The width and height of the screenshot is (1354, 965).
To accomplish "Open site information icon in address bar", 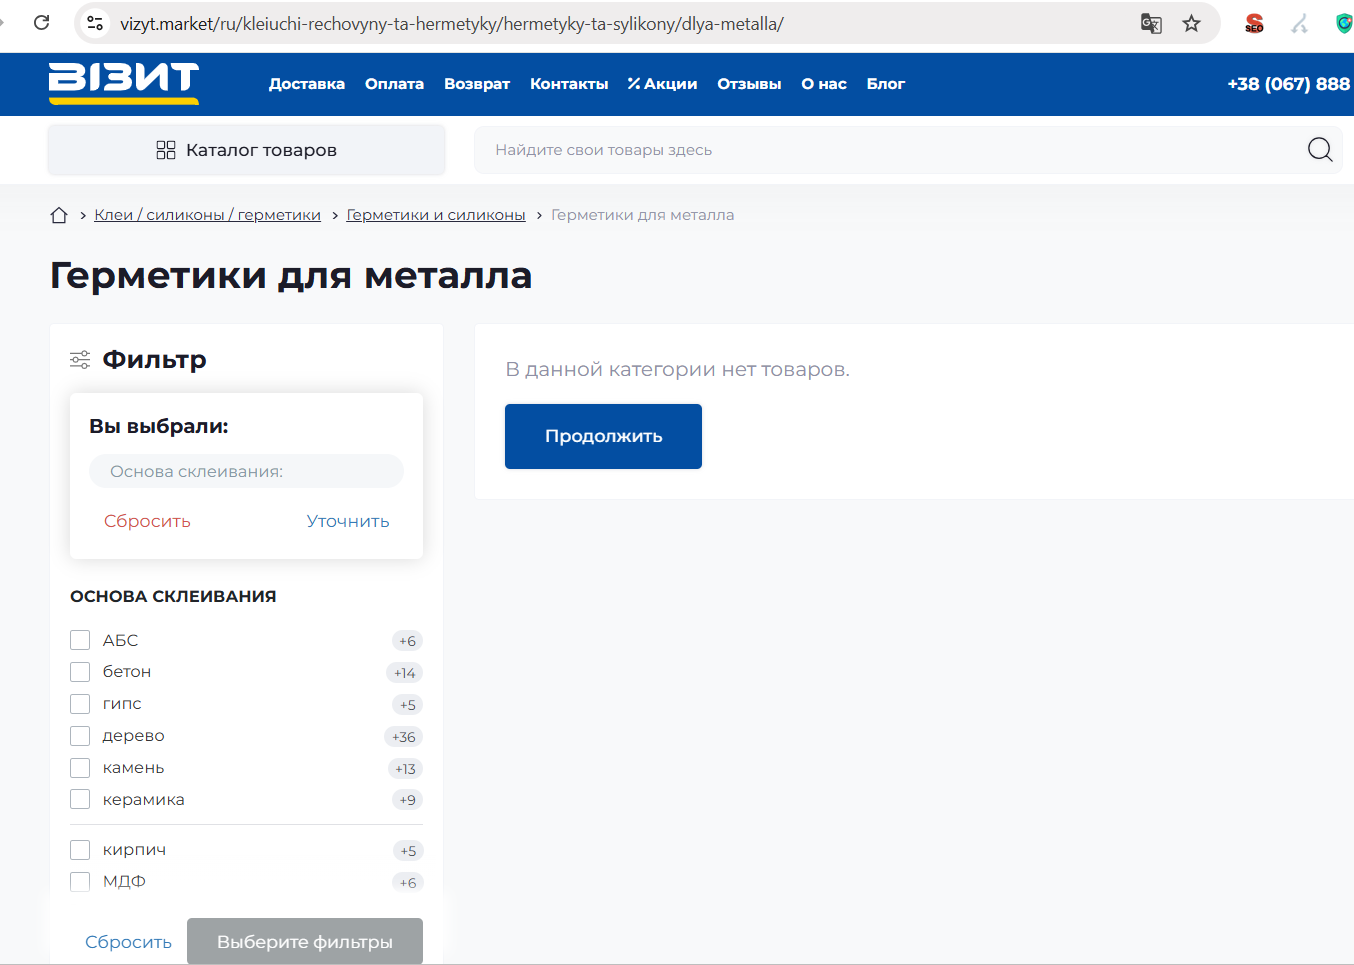I will [95, 23].
